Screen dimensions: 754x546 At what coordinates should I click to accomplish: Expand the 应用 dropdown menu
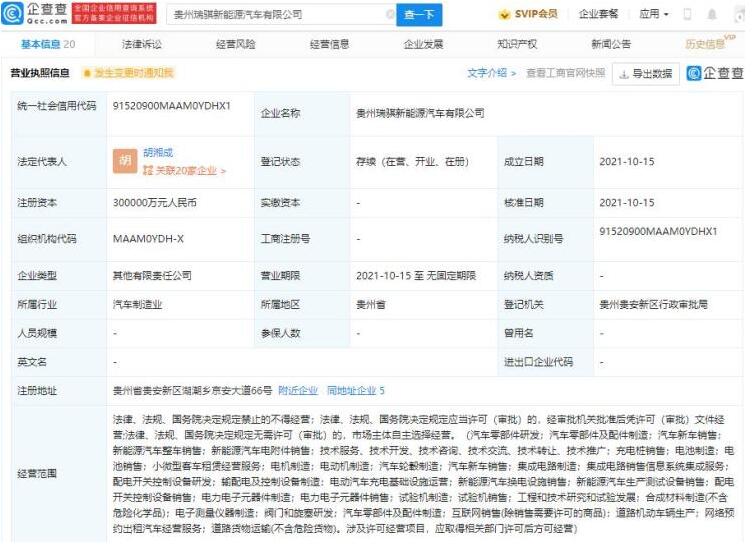tap(654, 14)
